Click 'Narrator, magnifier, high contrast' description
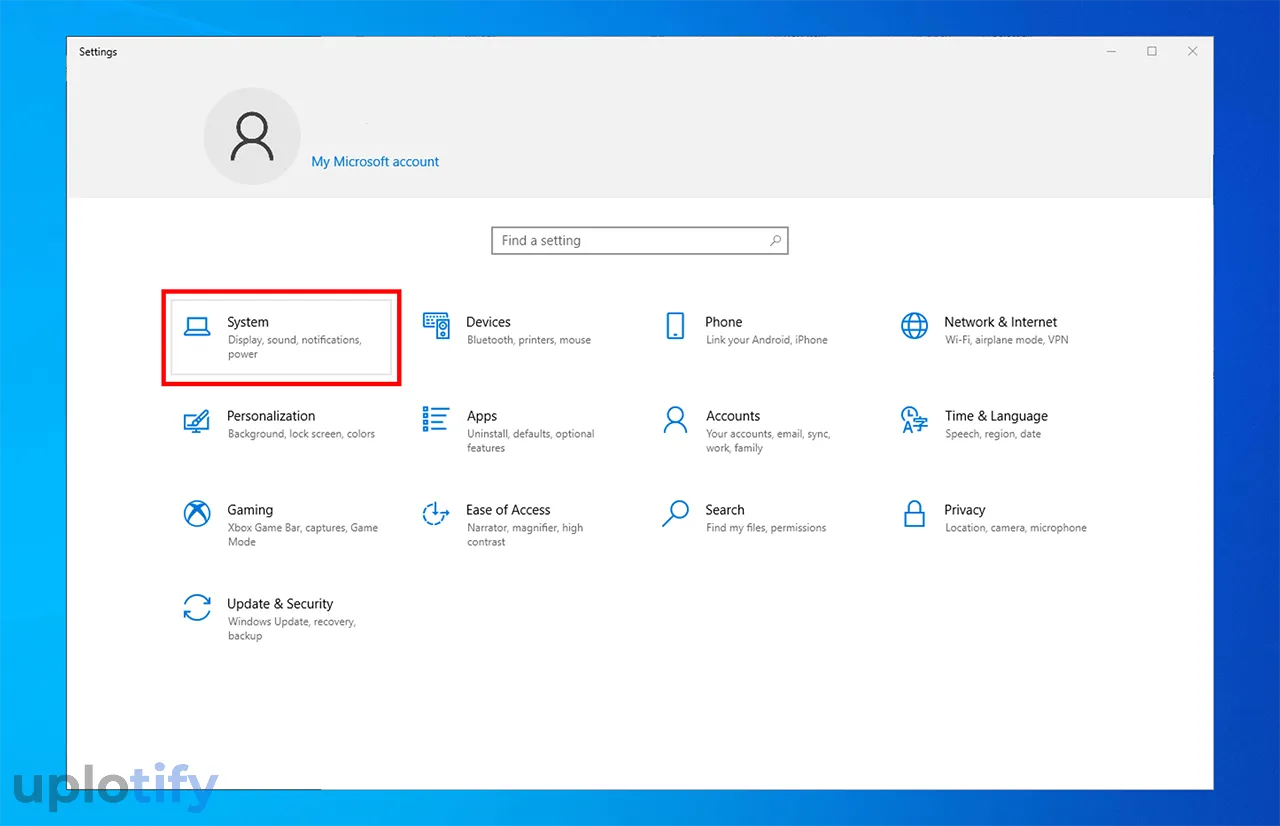This screenshot has height=826, width=1280. pos(525,535)
